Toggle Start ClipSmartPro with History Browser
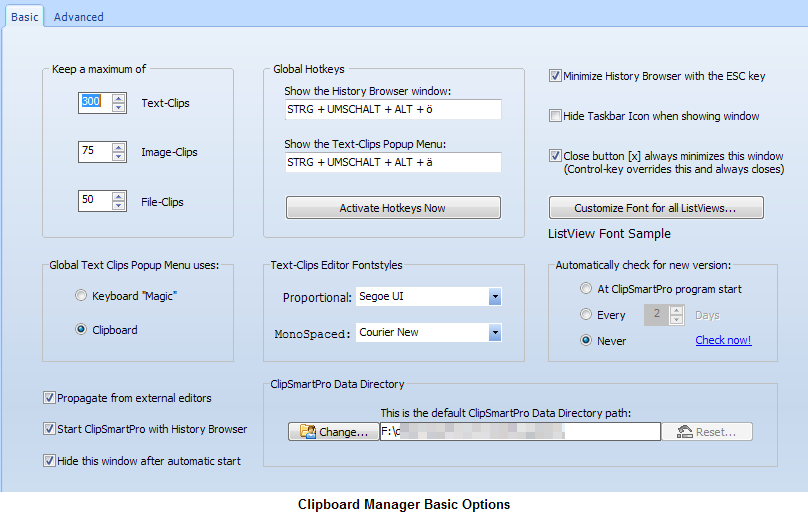 [49, 429]
